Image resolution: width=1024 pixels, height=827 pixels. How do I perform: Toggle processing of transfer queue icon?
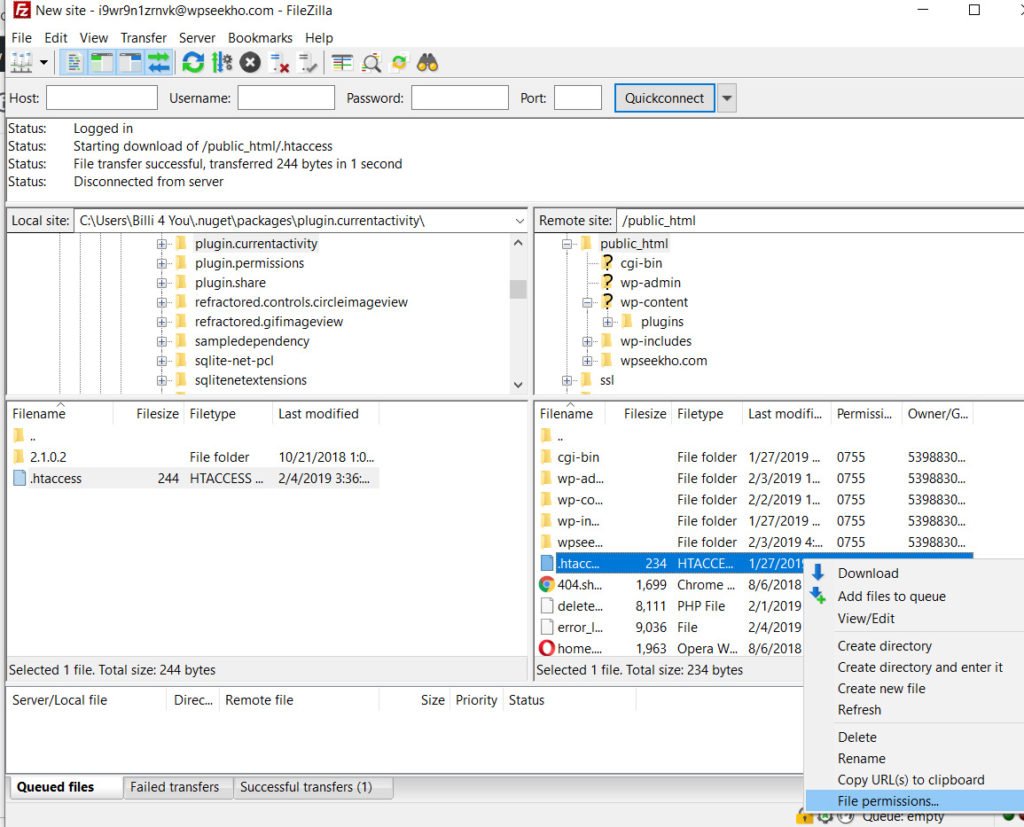(x=222, y=63)
